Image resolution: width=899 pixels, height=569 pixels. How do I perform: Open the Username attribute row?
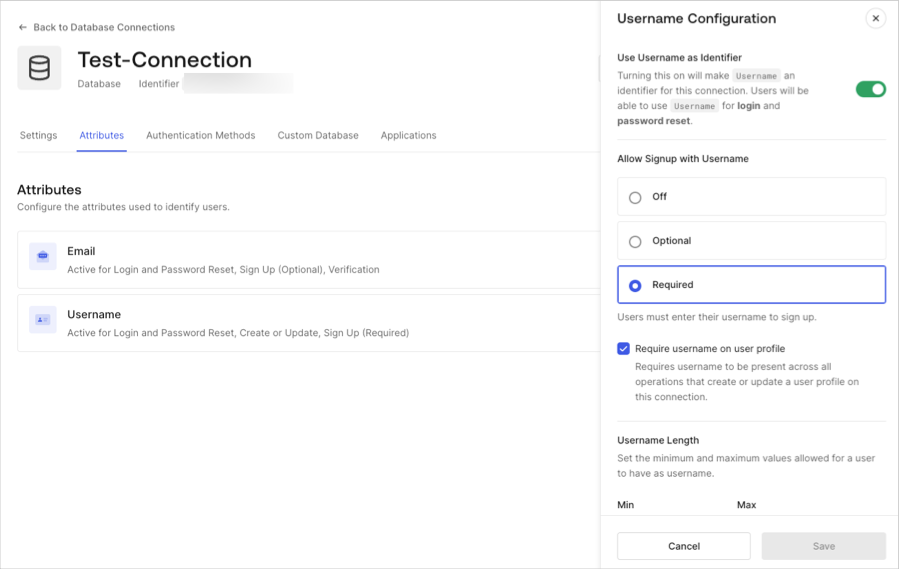[x=308, y=323]
